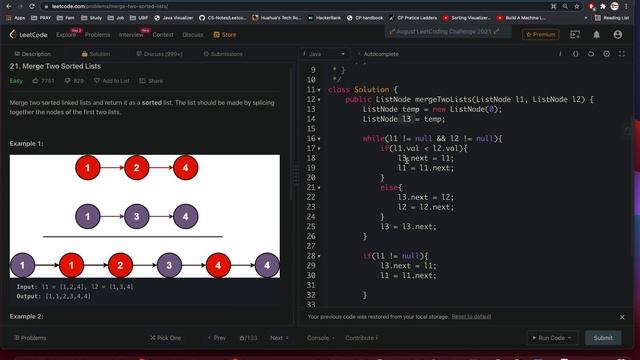The width and height of the screenshot is (640, 360).
Task: Reload the page
Action: [x=32, y=6]
